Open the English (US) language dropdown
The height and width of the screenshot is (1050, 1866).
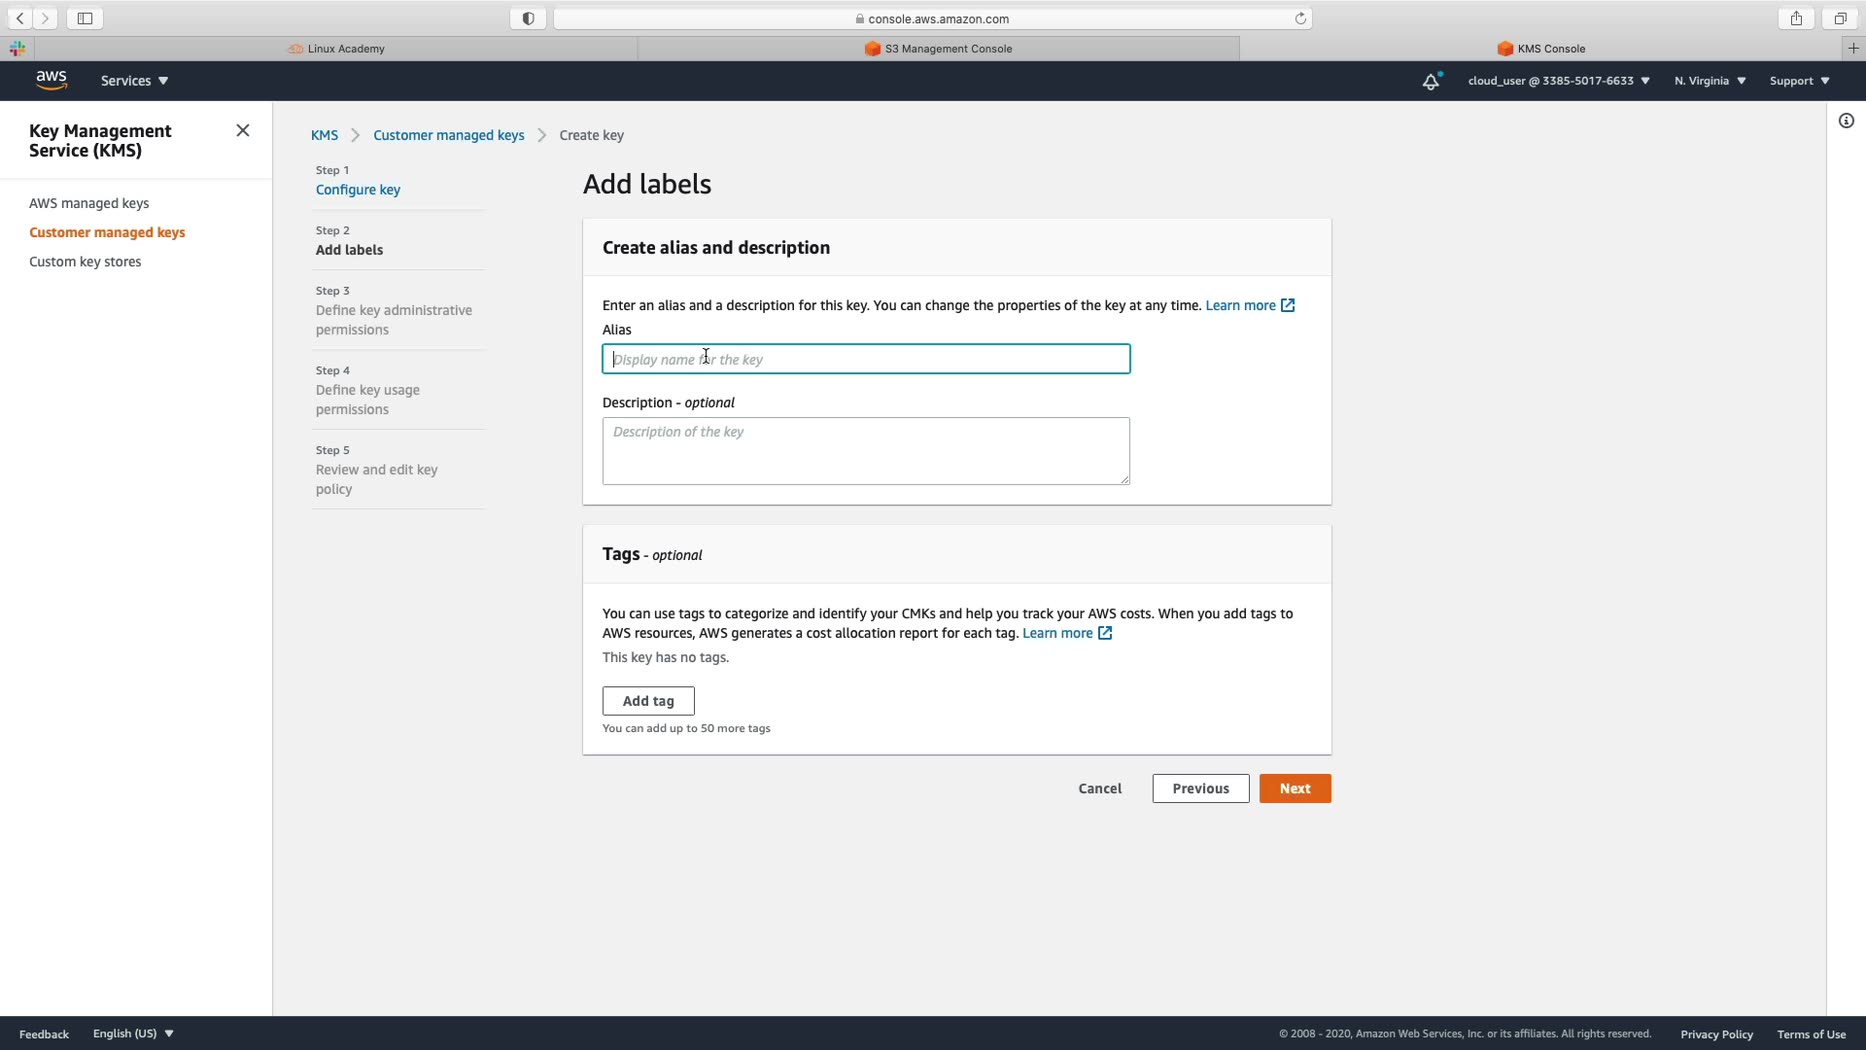(x=133, y=1033)
